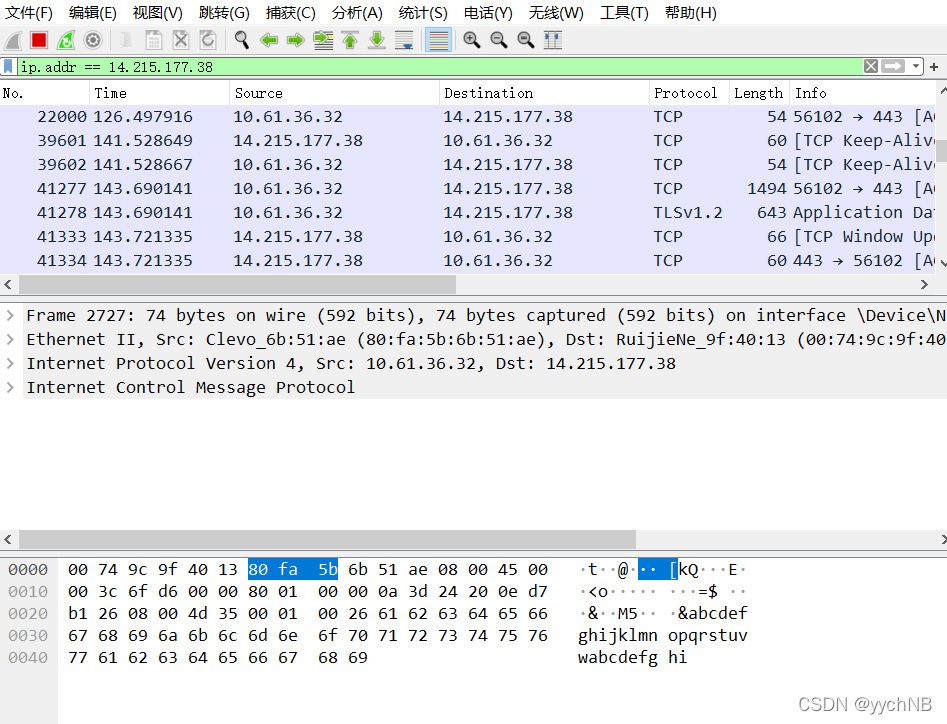Clear the display filter with X button
The image size is (947, 724).
coord(871,66)
